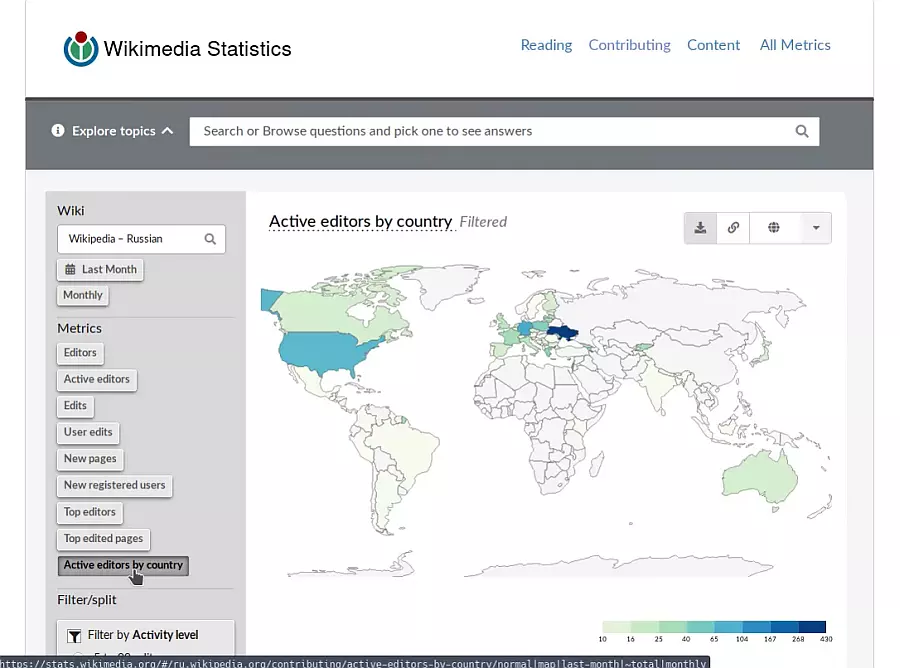Open the Reading menu

pos(546,45)
